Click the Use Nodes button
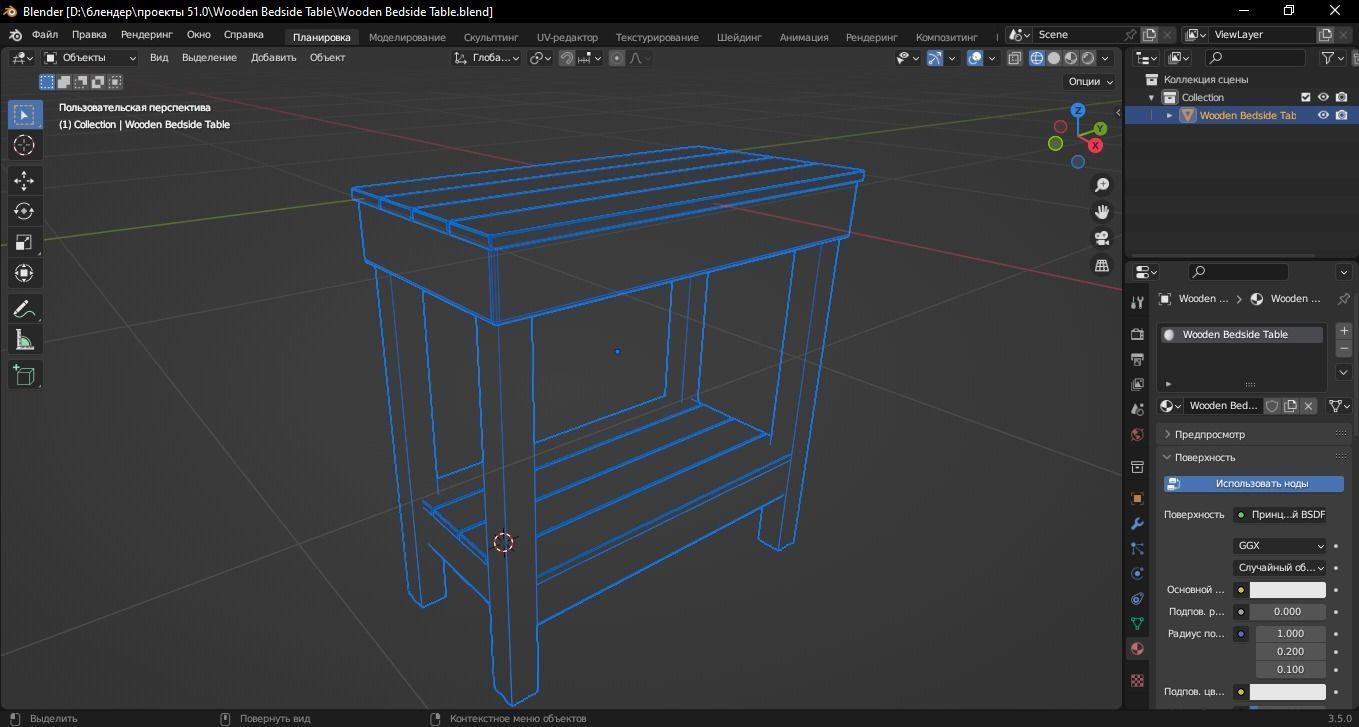Viewport: 1359px width, 727px height. pyautogui.click(x=1254, y=484)
